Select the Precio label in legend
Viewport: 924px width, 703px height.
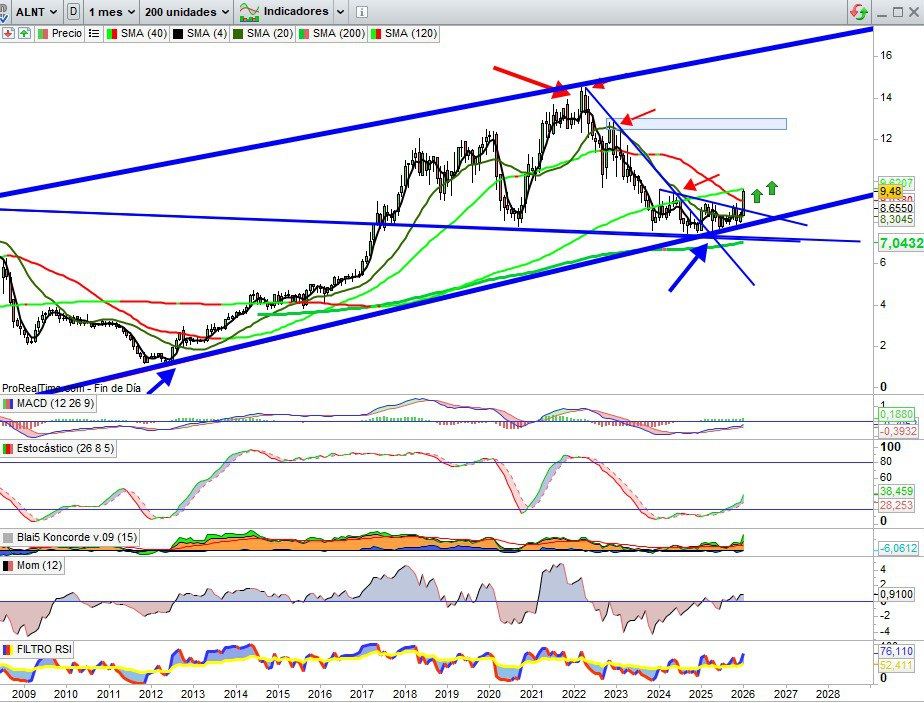66,33
